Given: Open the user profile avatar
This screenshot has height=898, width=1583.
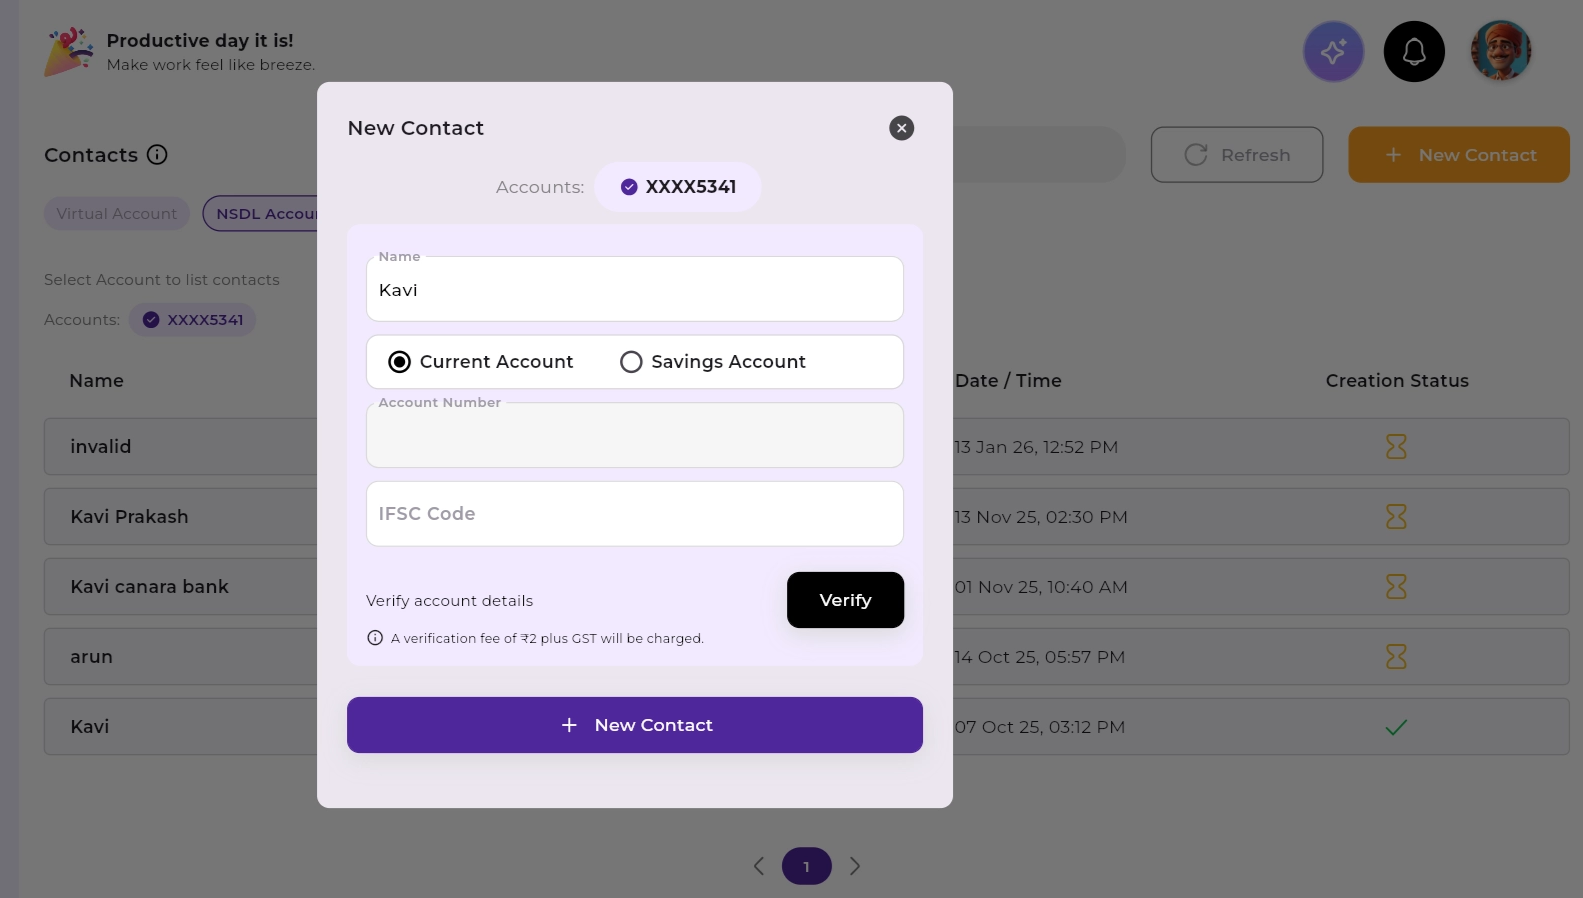Looking at the screenshot, I should 1500,51.
